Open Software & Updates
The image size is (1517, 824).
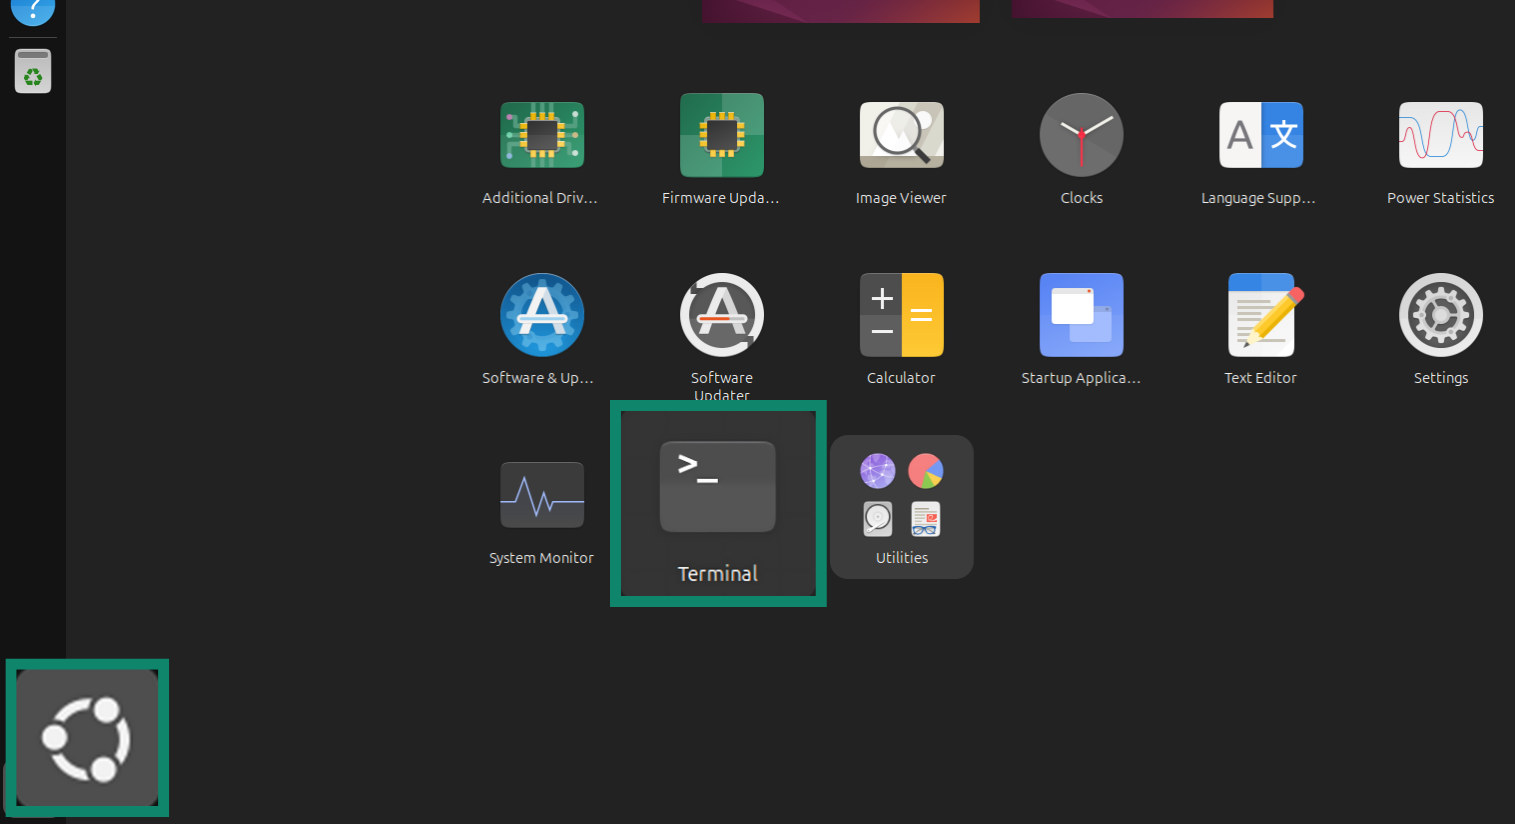tap(541, 315)
